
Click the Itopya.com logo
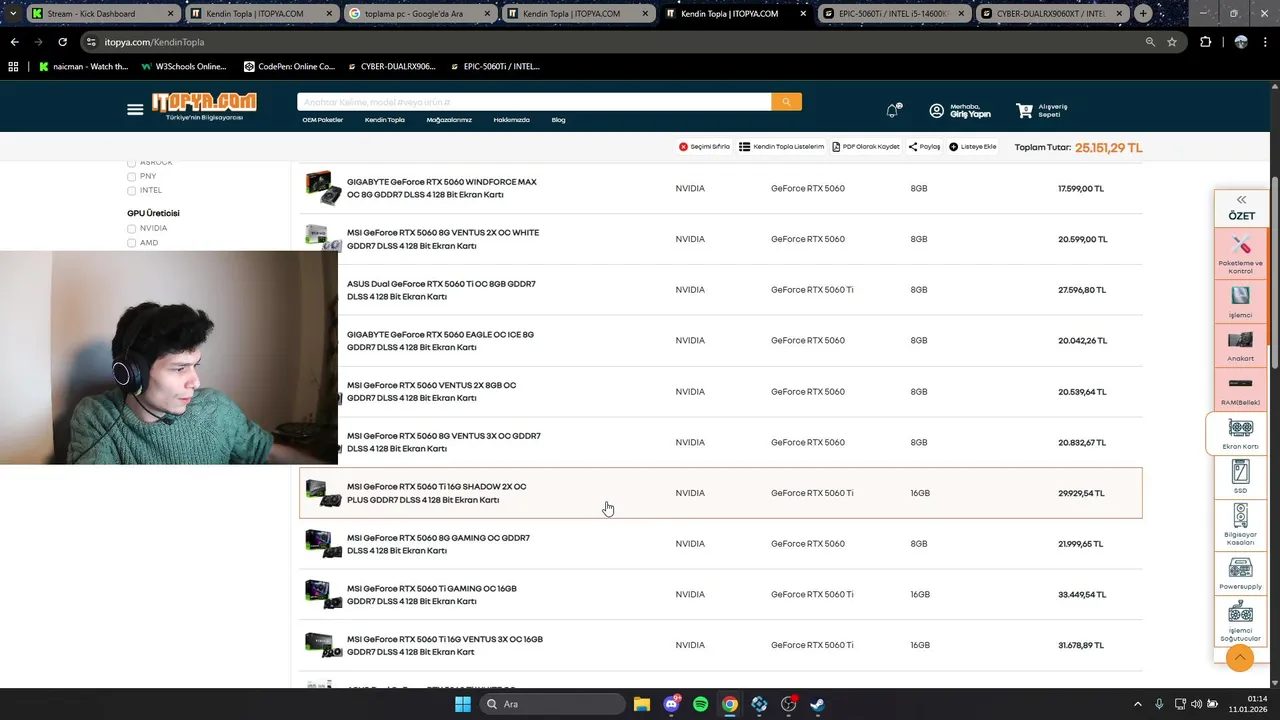click(204, 106)
